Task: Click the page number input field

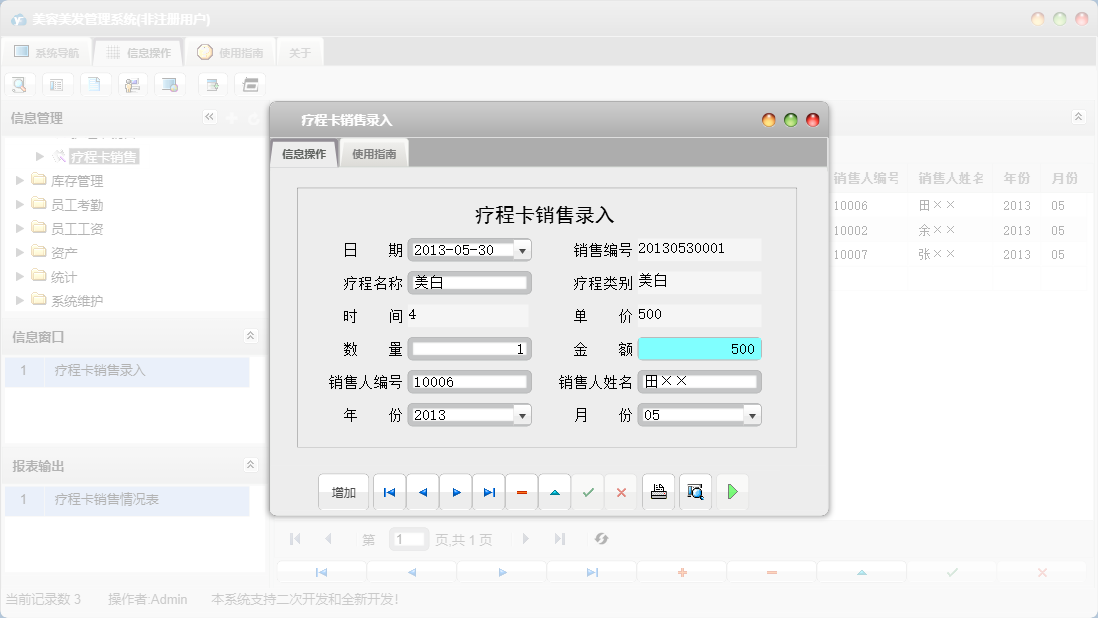Action: pos(408,539)
